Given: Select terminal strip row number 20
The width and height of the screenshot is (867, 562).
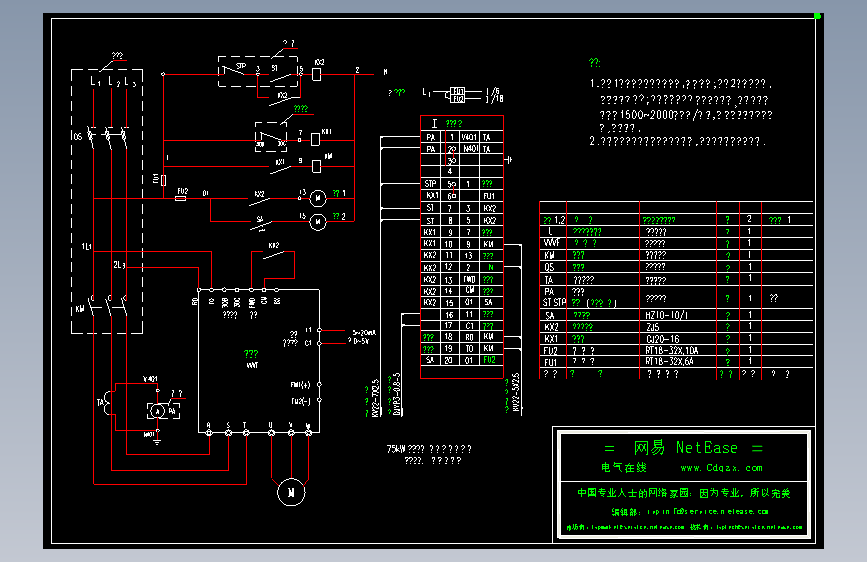Looking at the screenshot, I should 449,360.
